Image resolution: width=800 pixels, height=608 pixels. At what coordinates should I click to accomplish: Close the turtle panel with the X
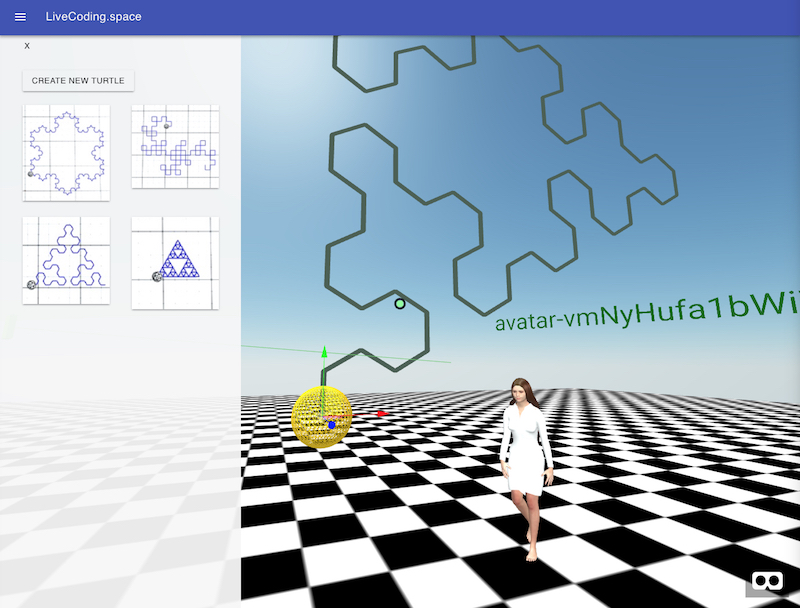click(x=27, y=46)
